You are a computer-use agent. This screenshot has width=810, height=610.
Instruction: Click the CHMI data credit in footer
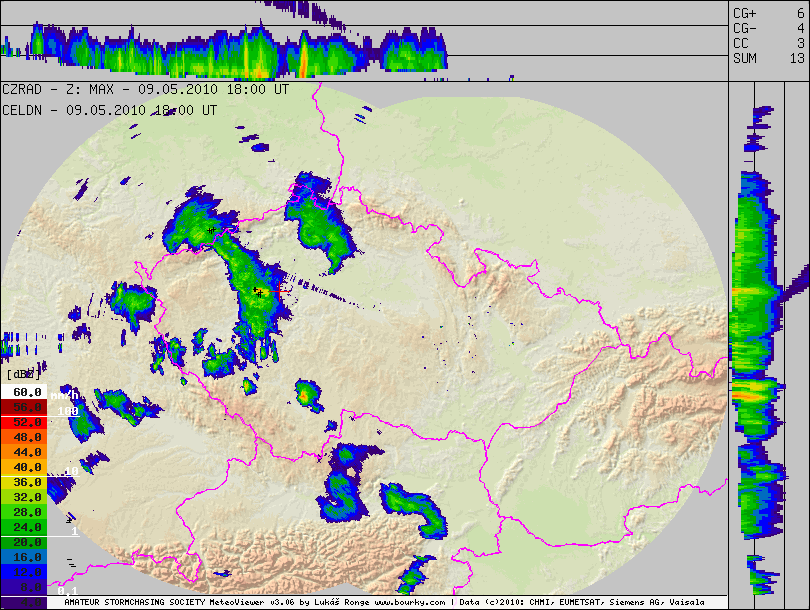point(541,602)
